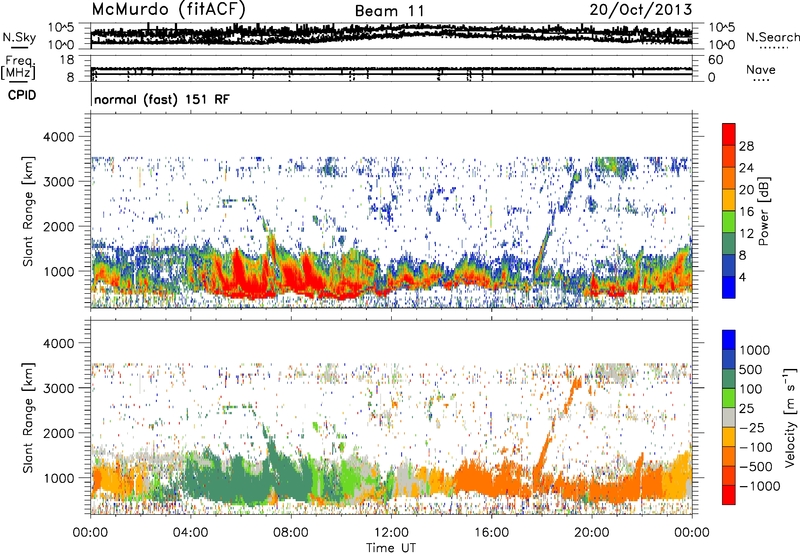This screenshot has width=800, height=554.
Task: Click the blue top of the velocity colorbar
Action: tap(729, 339)
